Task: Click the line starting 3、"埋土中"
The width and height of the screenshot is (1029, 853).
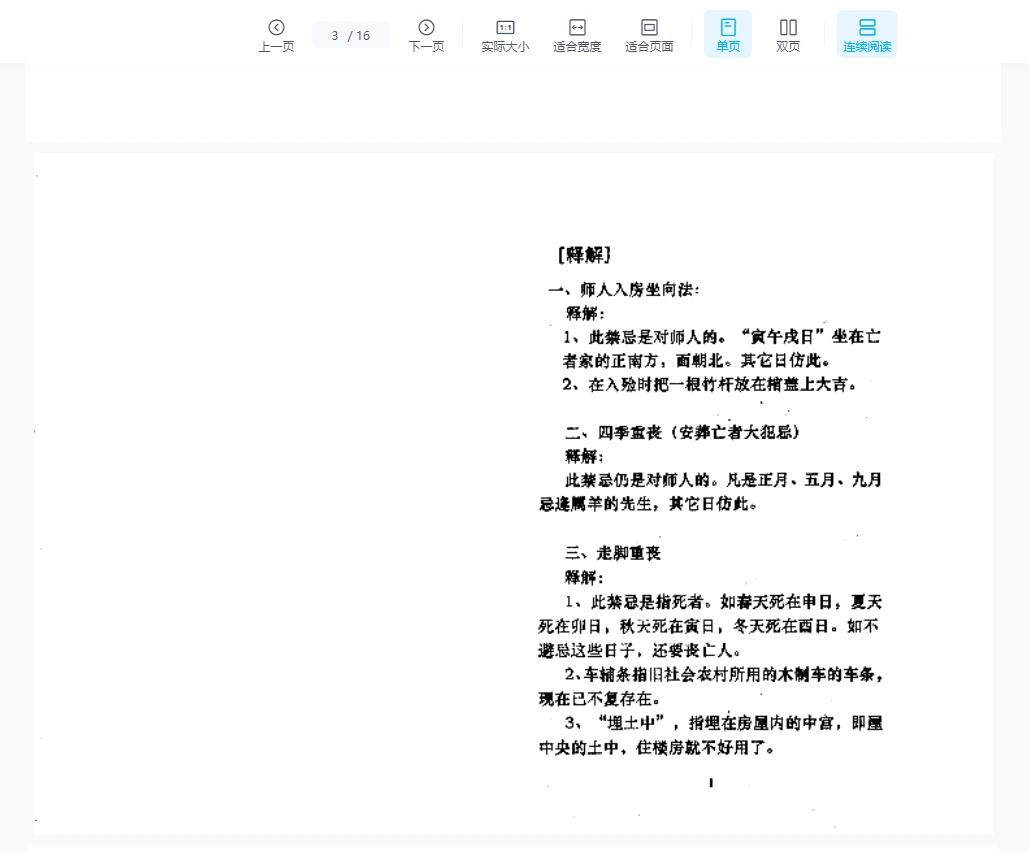Action: 723,723
